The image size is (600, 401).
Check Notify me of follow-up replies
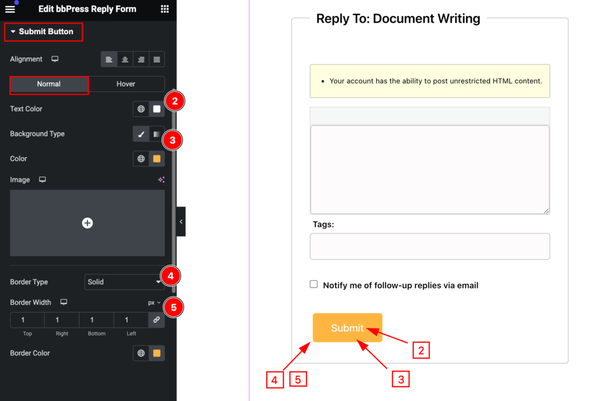tap(314, 284)
